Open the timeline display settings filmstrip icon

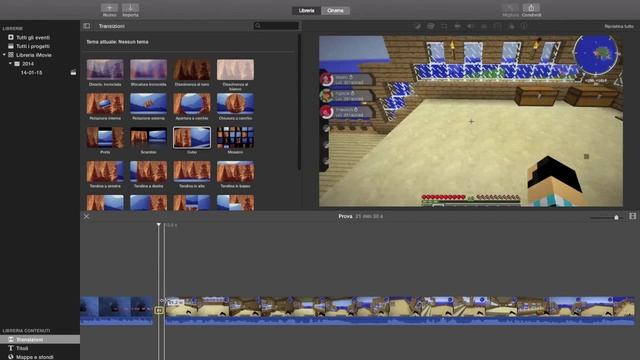click(632, 216)
